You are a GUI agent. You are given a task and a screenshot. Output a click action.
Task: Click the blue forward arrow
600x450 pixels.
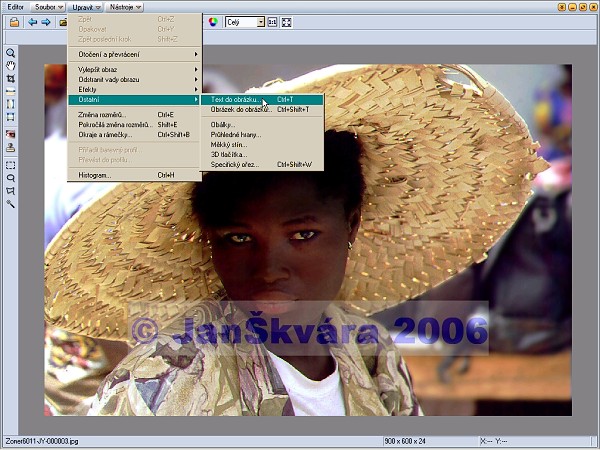click(46, 22)
